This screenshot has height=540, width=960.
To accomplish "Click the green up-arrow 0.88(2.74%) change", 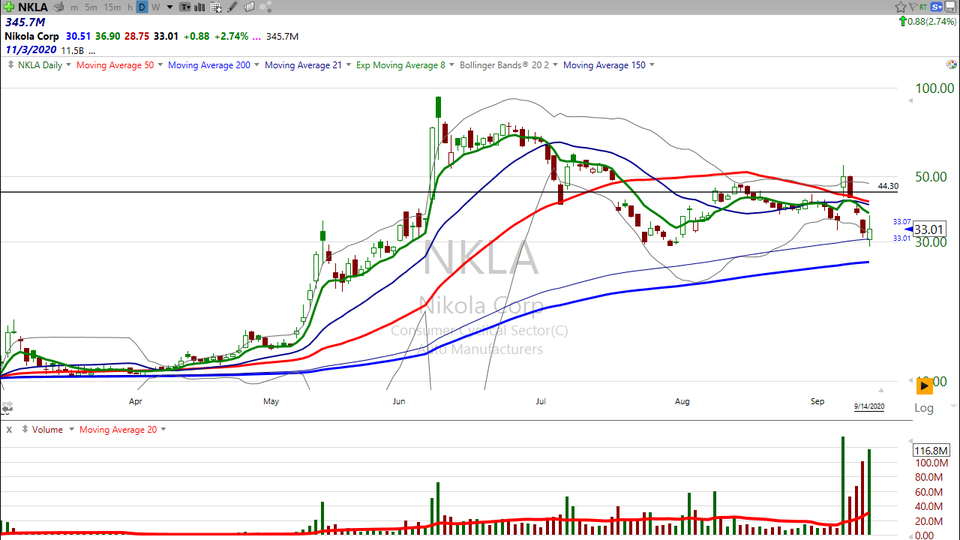I will click(x=927, y=21).
